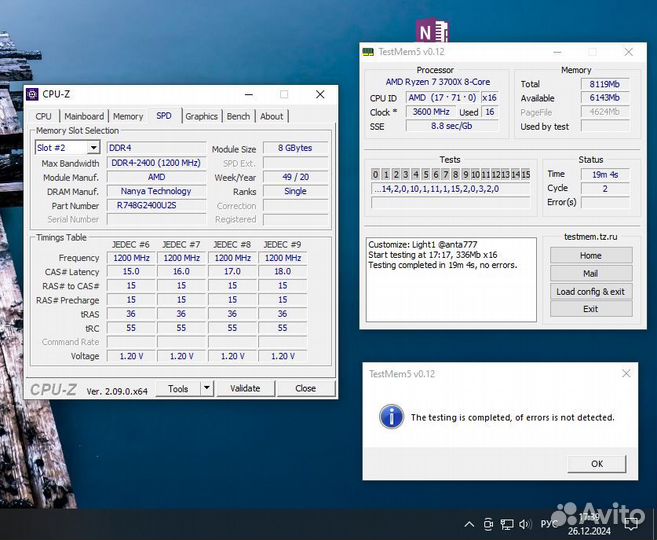Click the Home button in TestMem5

[x=591, y=255]
